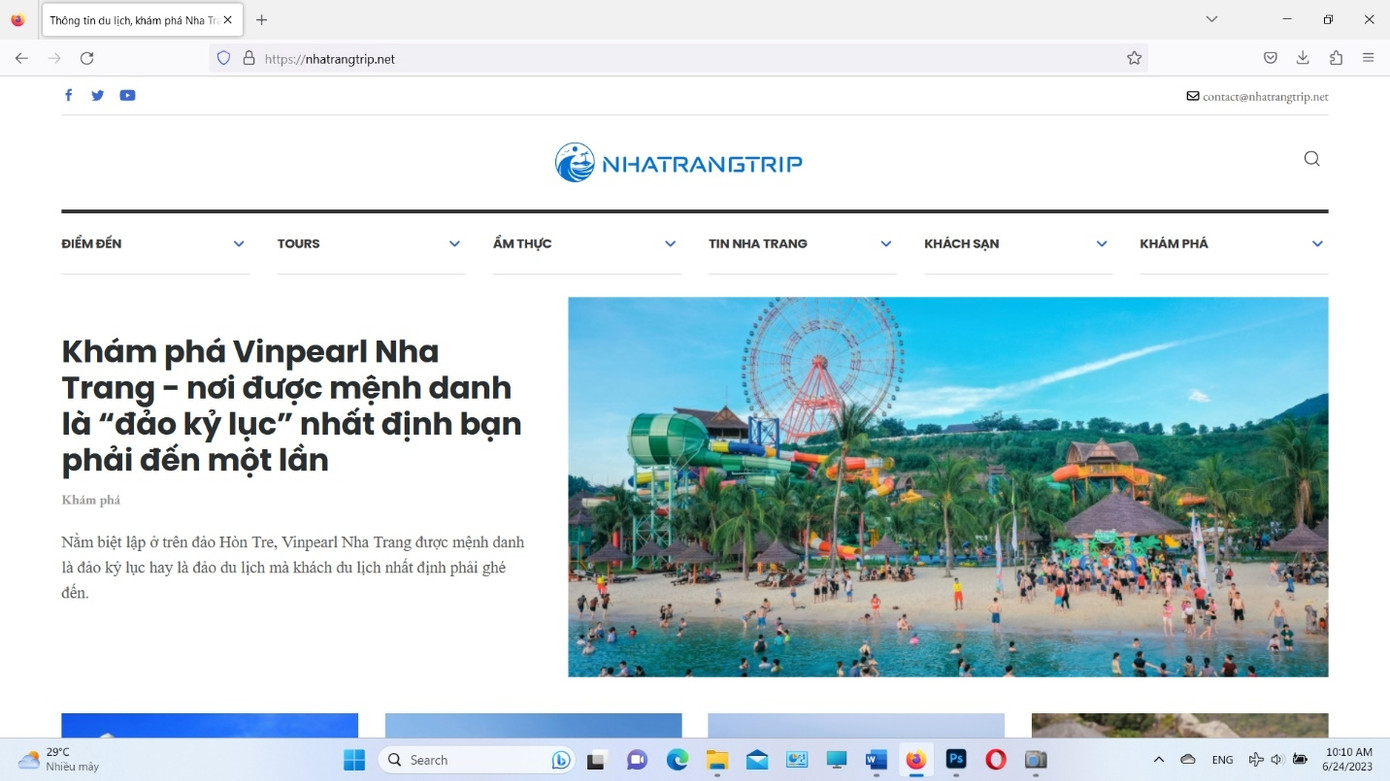
Task: Open the site search magnifier icon
Action: pos(1311,158)
